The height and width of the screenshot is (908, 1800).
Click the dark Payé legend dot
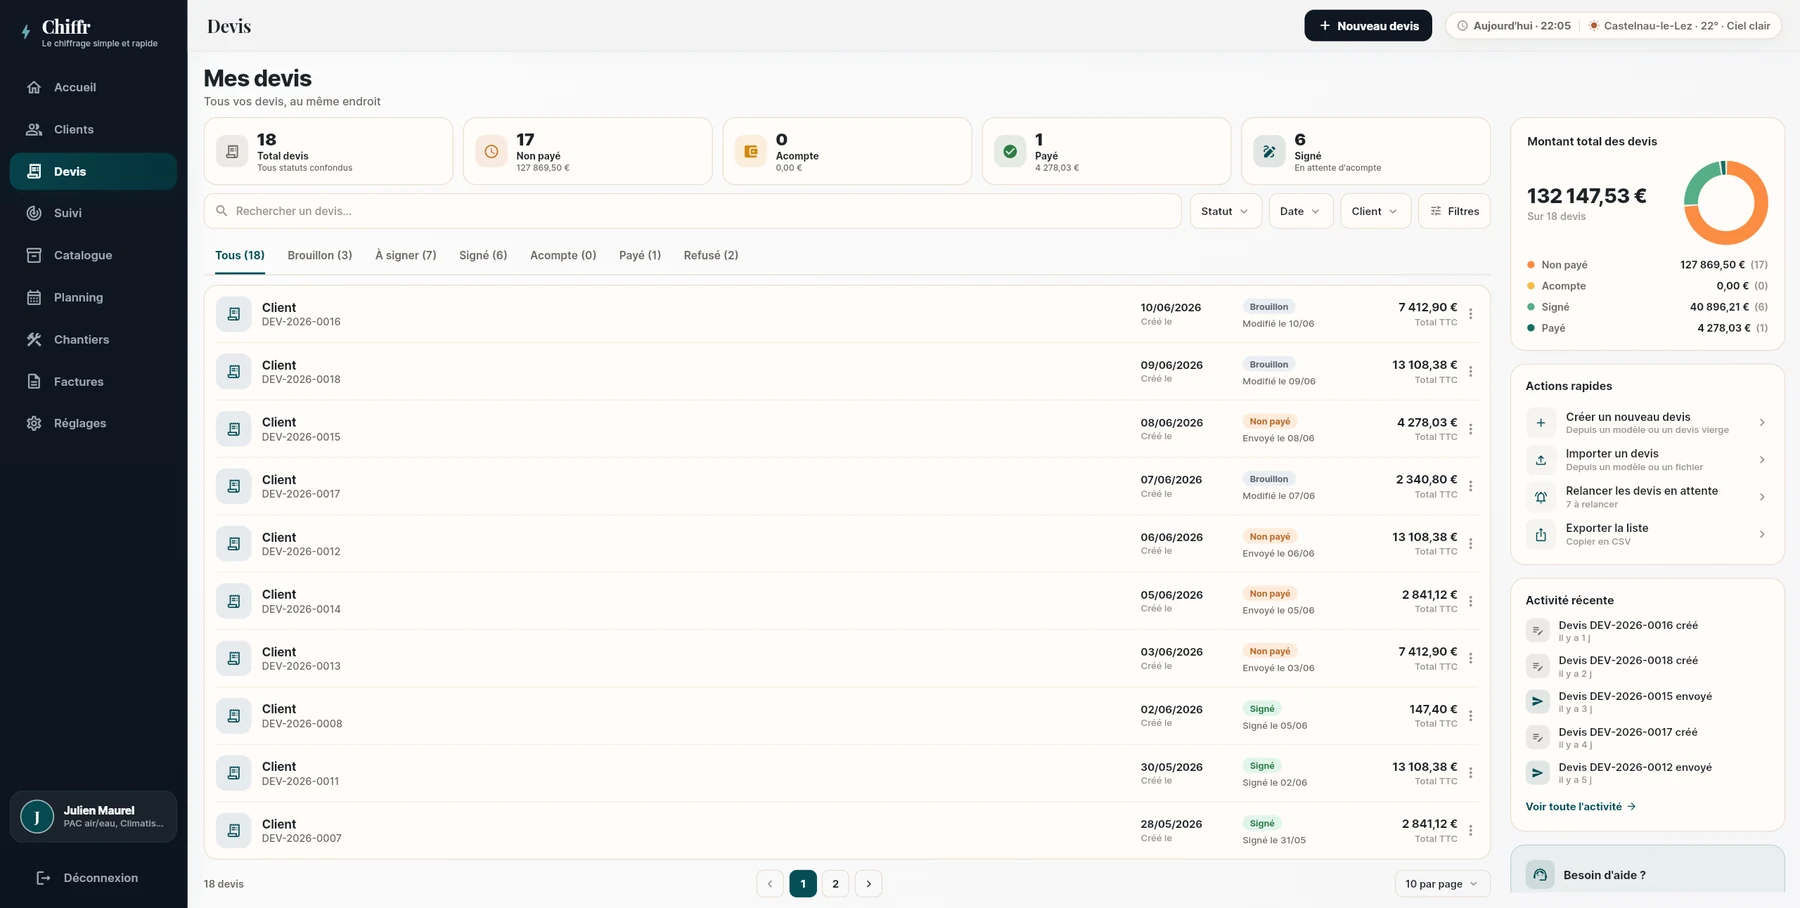click(1531, 328)
